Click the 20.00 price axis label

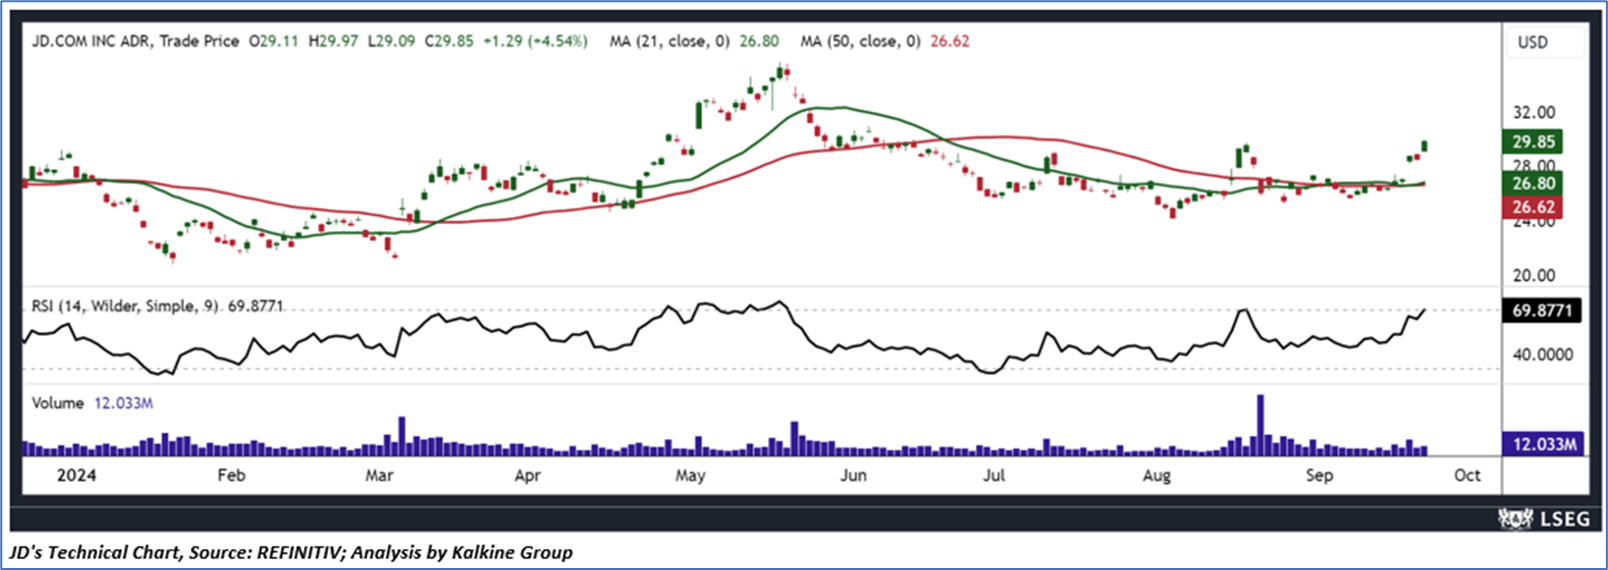1534,275
